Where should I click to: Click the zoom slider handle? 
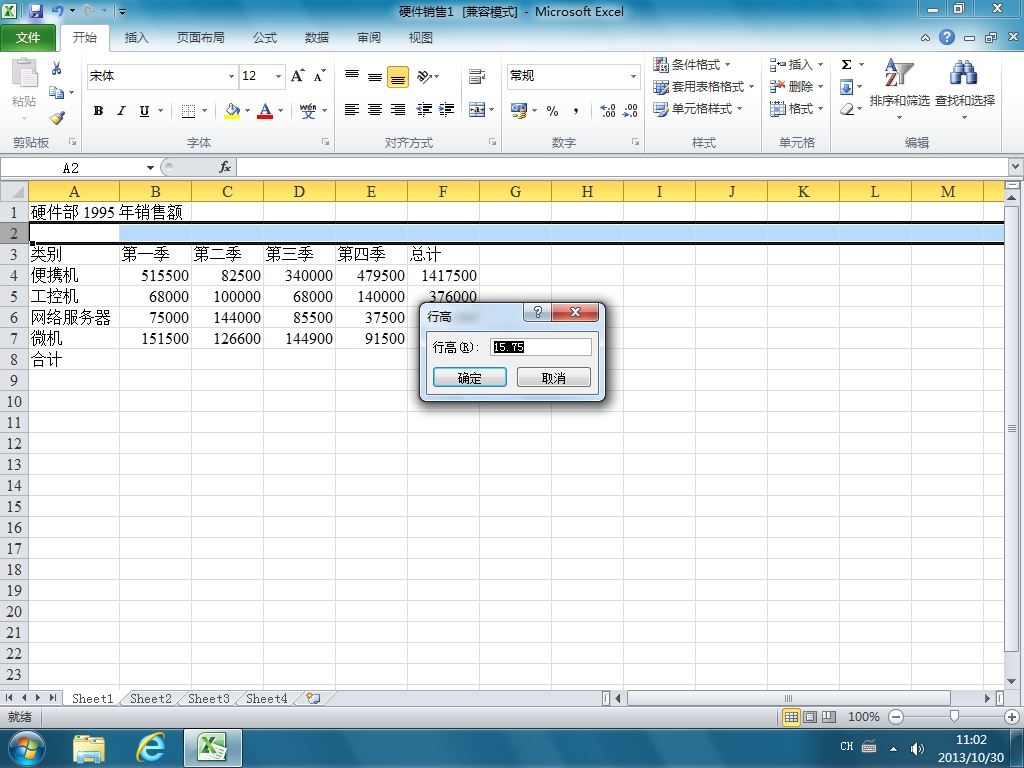click(954, 717)
